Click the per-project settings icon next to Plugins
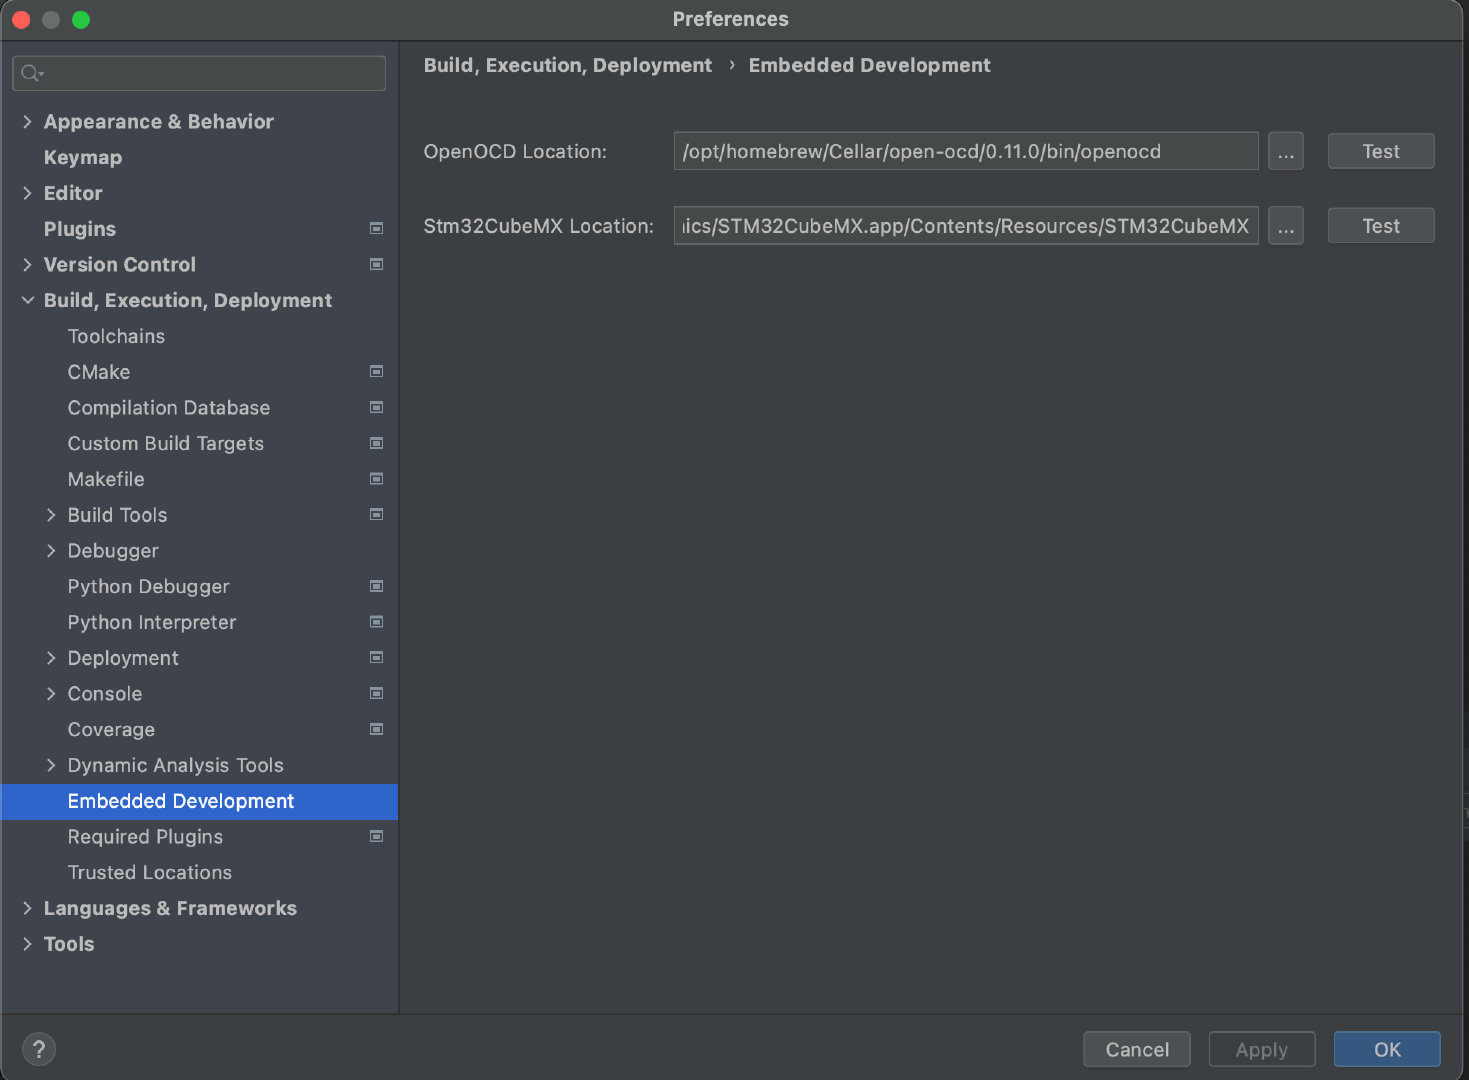Screen dimensions: 1469x1080 point(376,228)
